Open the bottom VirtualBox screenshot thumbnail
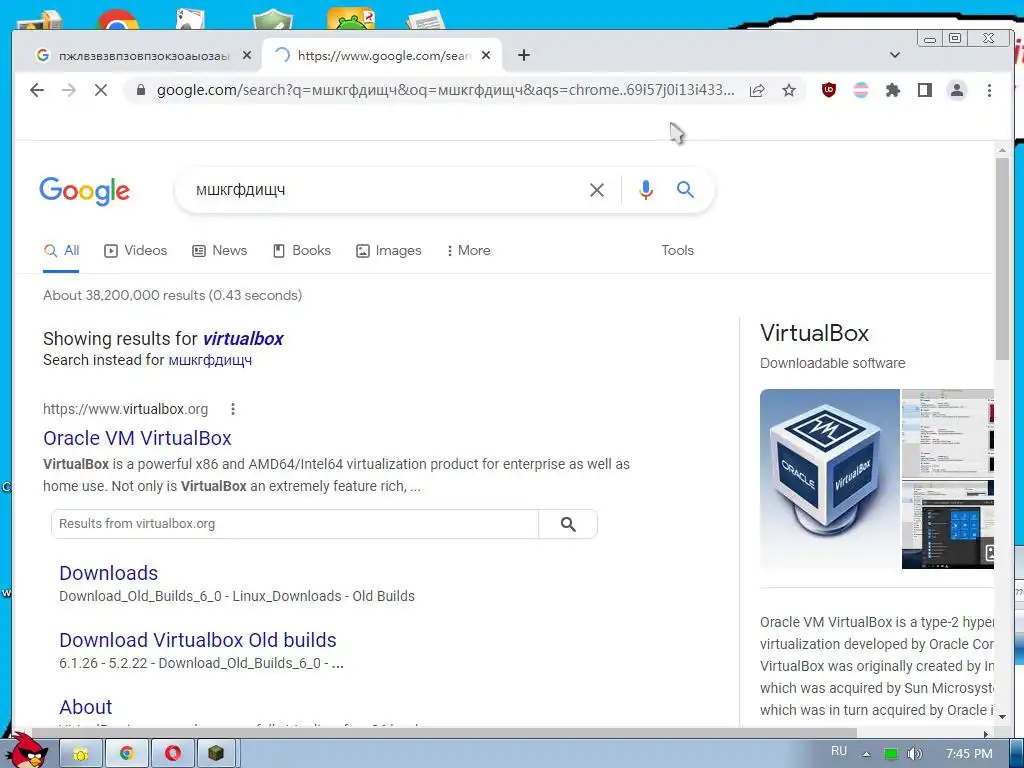The image size is (1024, 768). click(948, 524)
